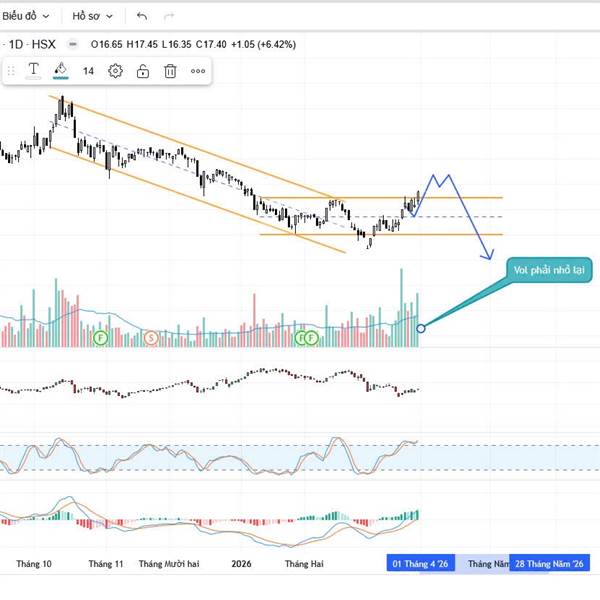Grab the drawing toolbar drag handle

point(11,71)
